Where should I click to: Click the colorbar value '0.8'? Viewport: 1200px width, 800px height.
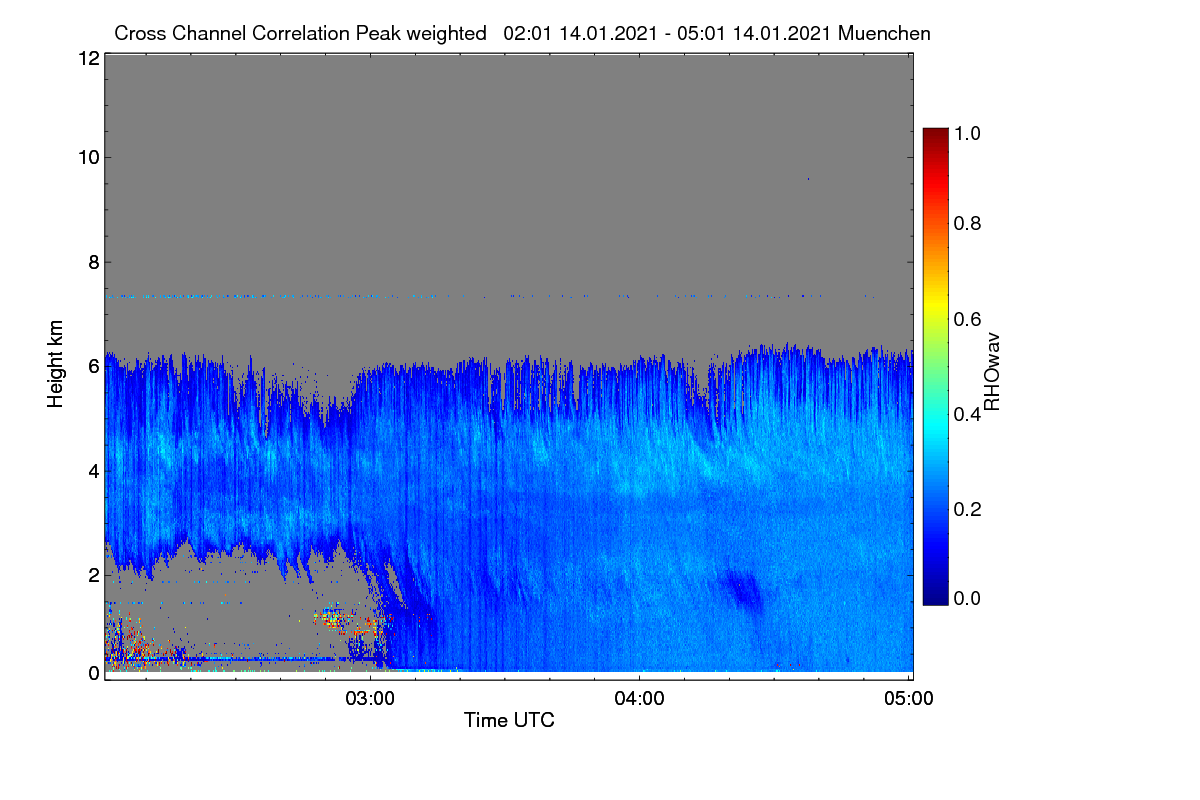[x=968, y=224]
